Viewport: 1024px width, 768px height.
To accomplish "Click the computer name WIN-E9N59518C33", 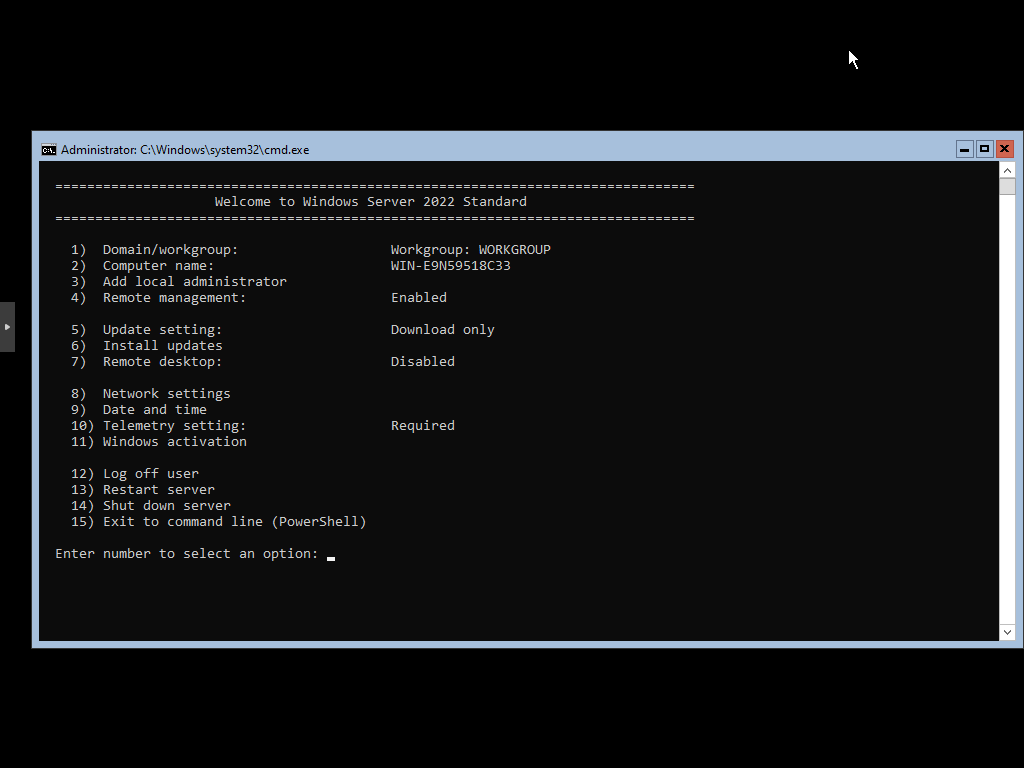I will [450, 266].
